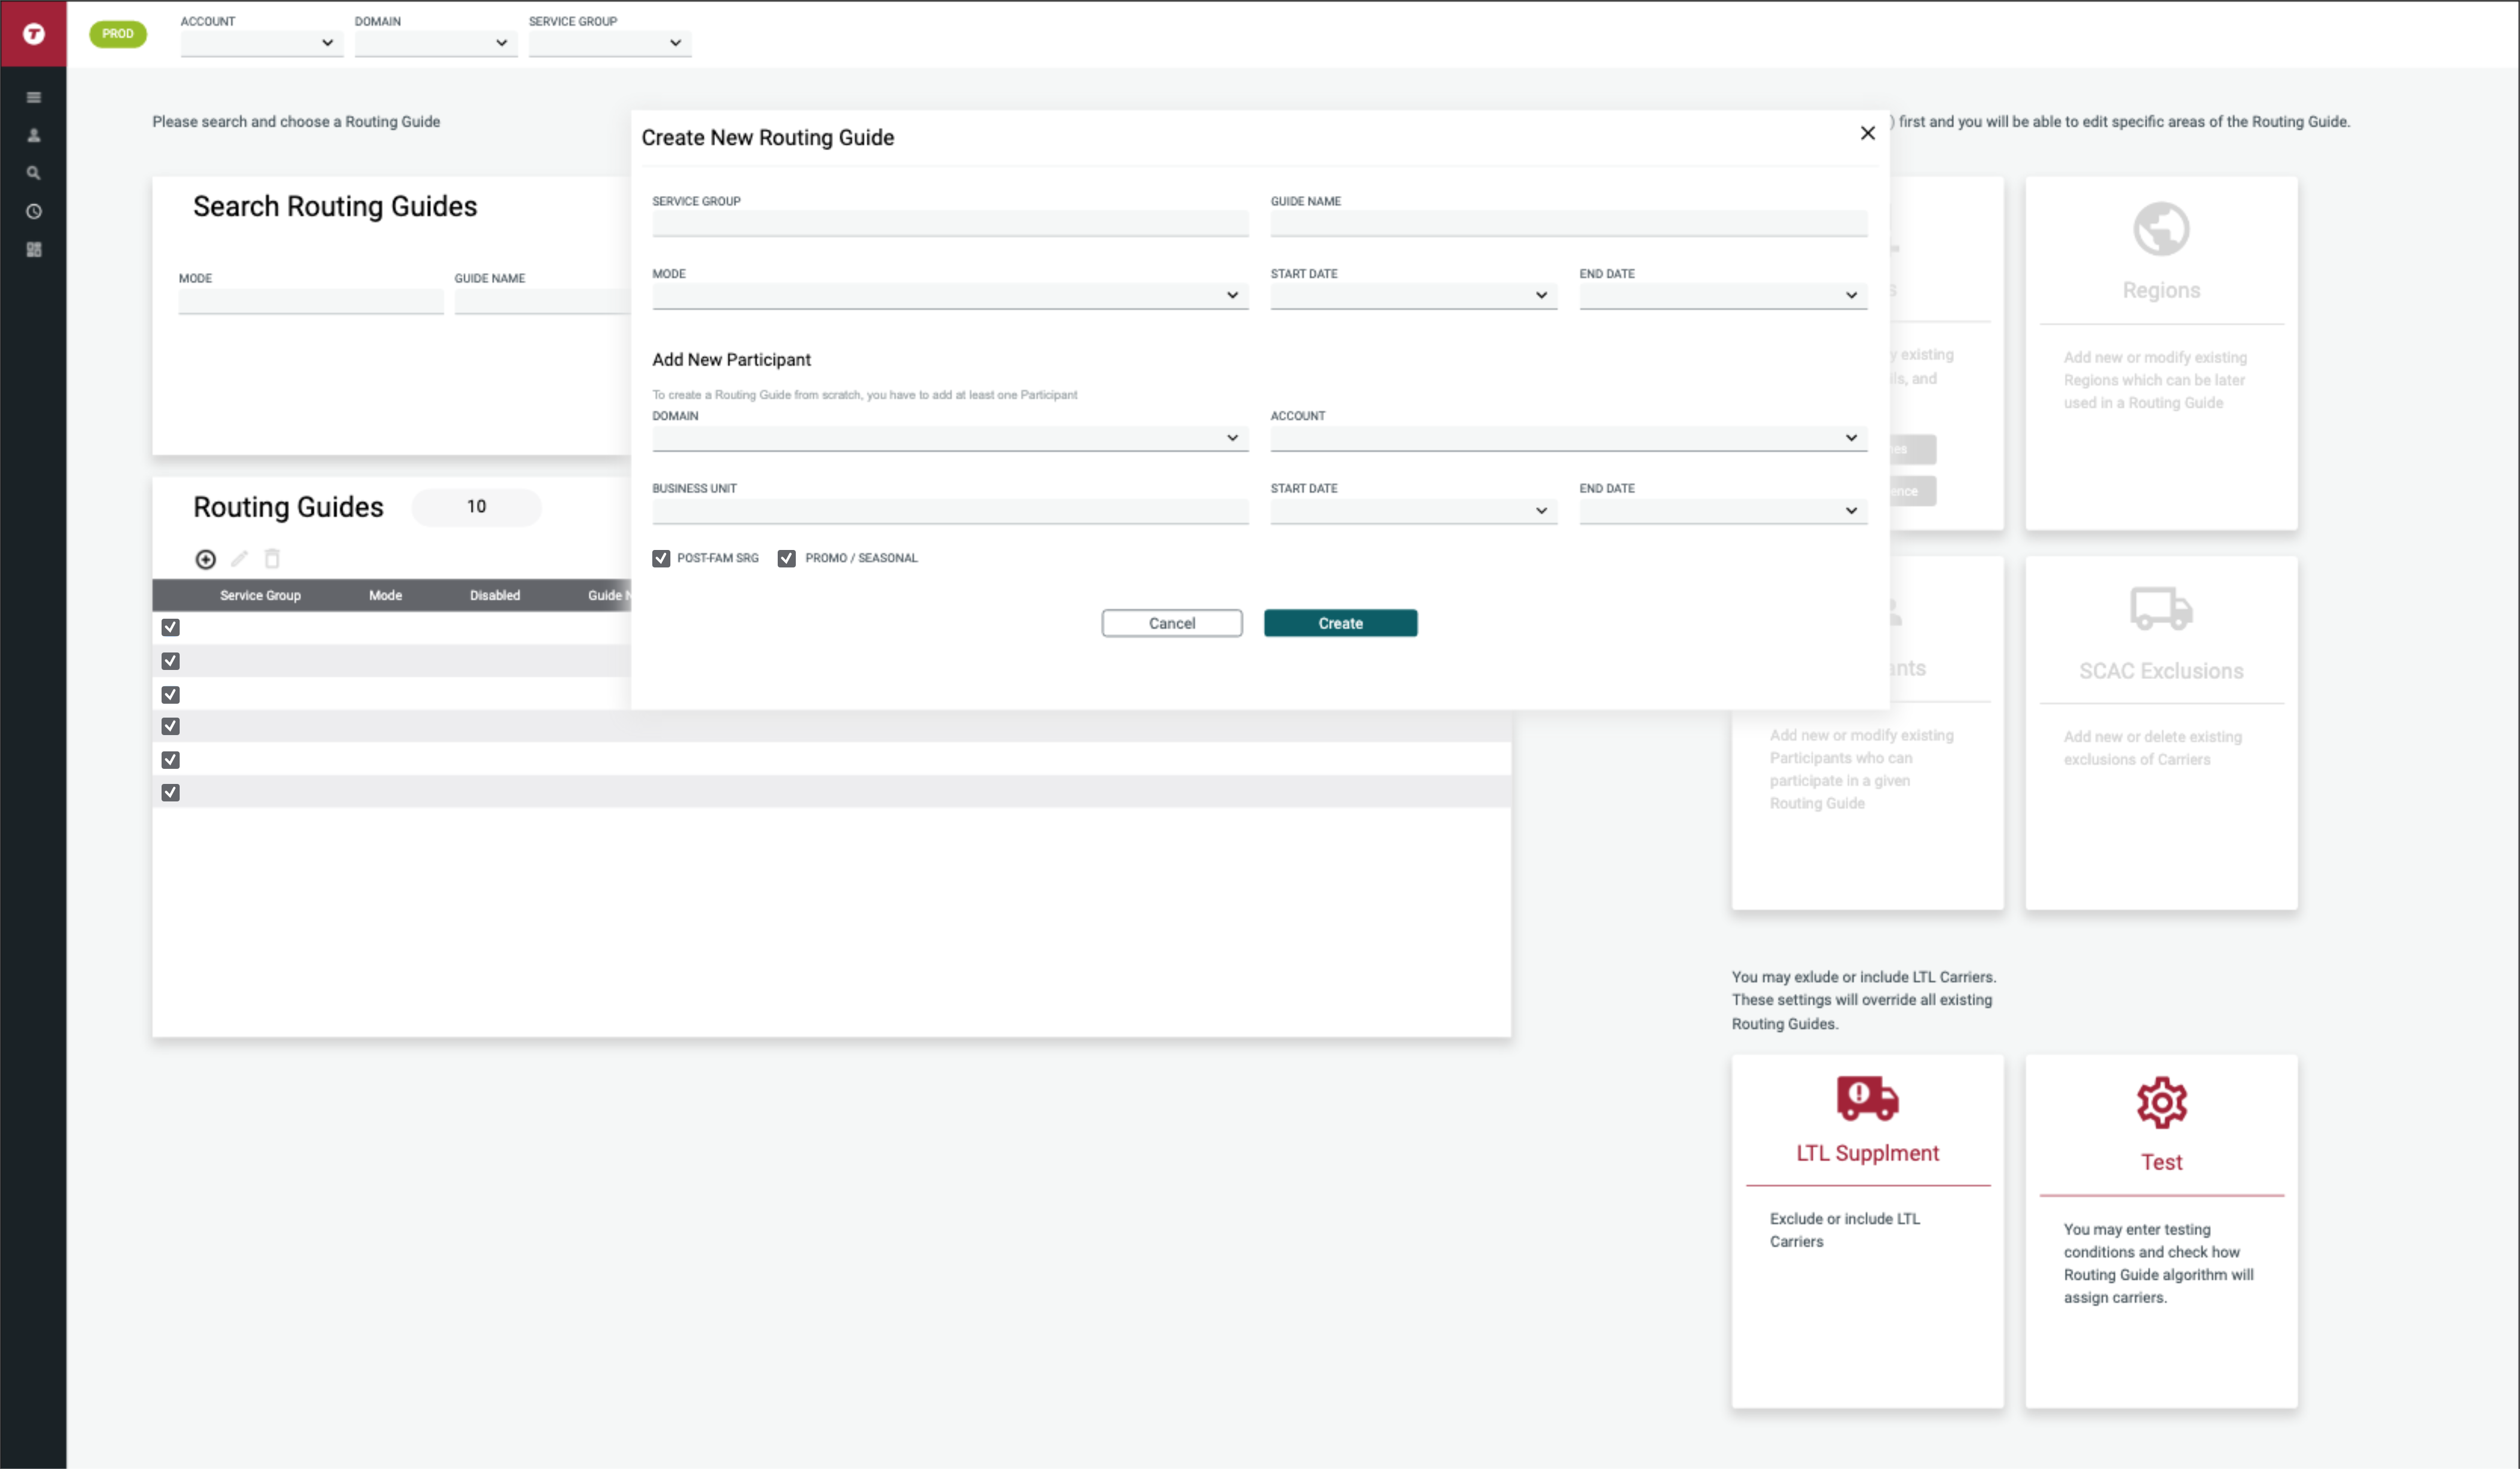This screenshot has height=1469, width=2520.
Task: Toggle the POST-FAM SRG checkbox
Action: point(661,558)
